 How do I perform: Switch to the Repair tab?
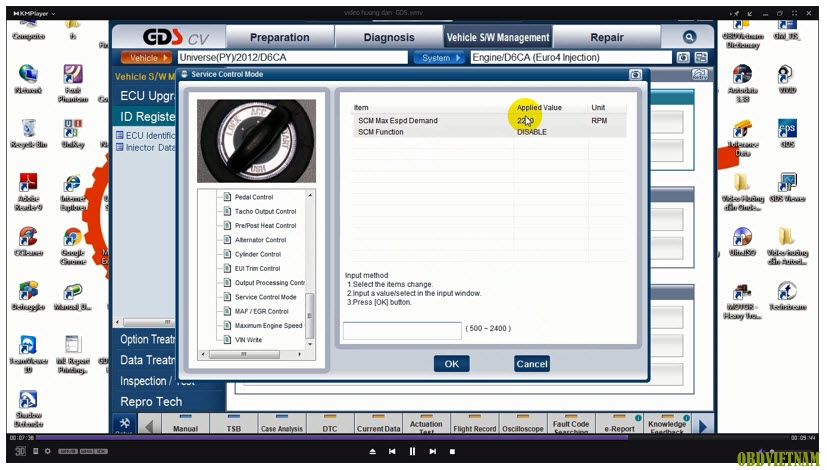(607, 37)
